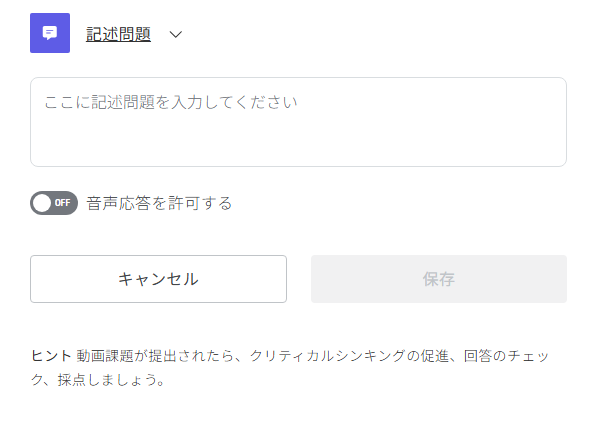The height and width of the screenshot is (430, 613).
Task: Click the キャンセル button
Action: tap(158, 279)
